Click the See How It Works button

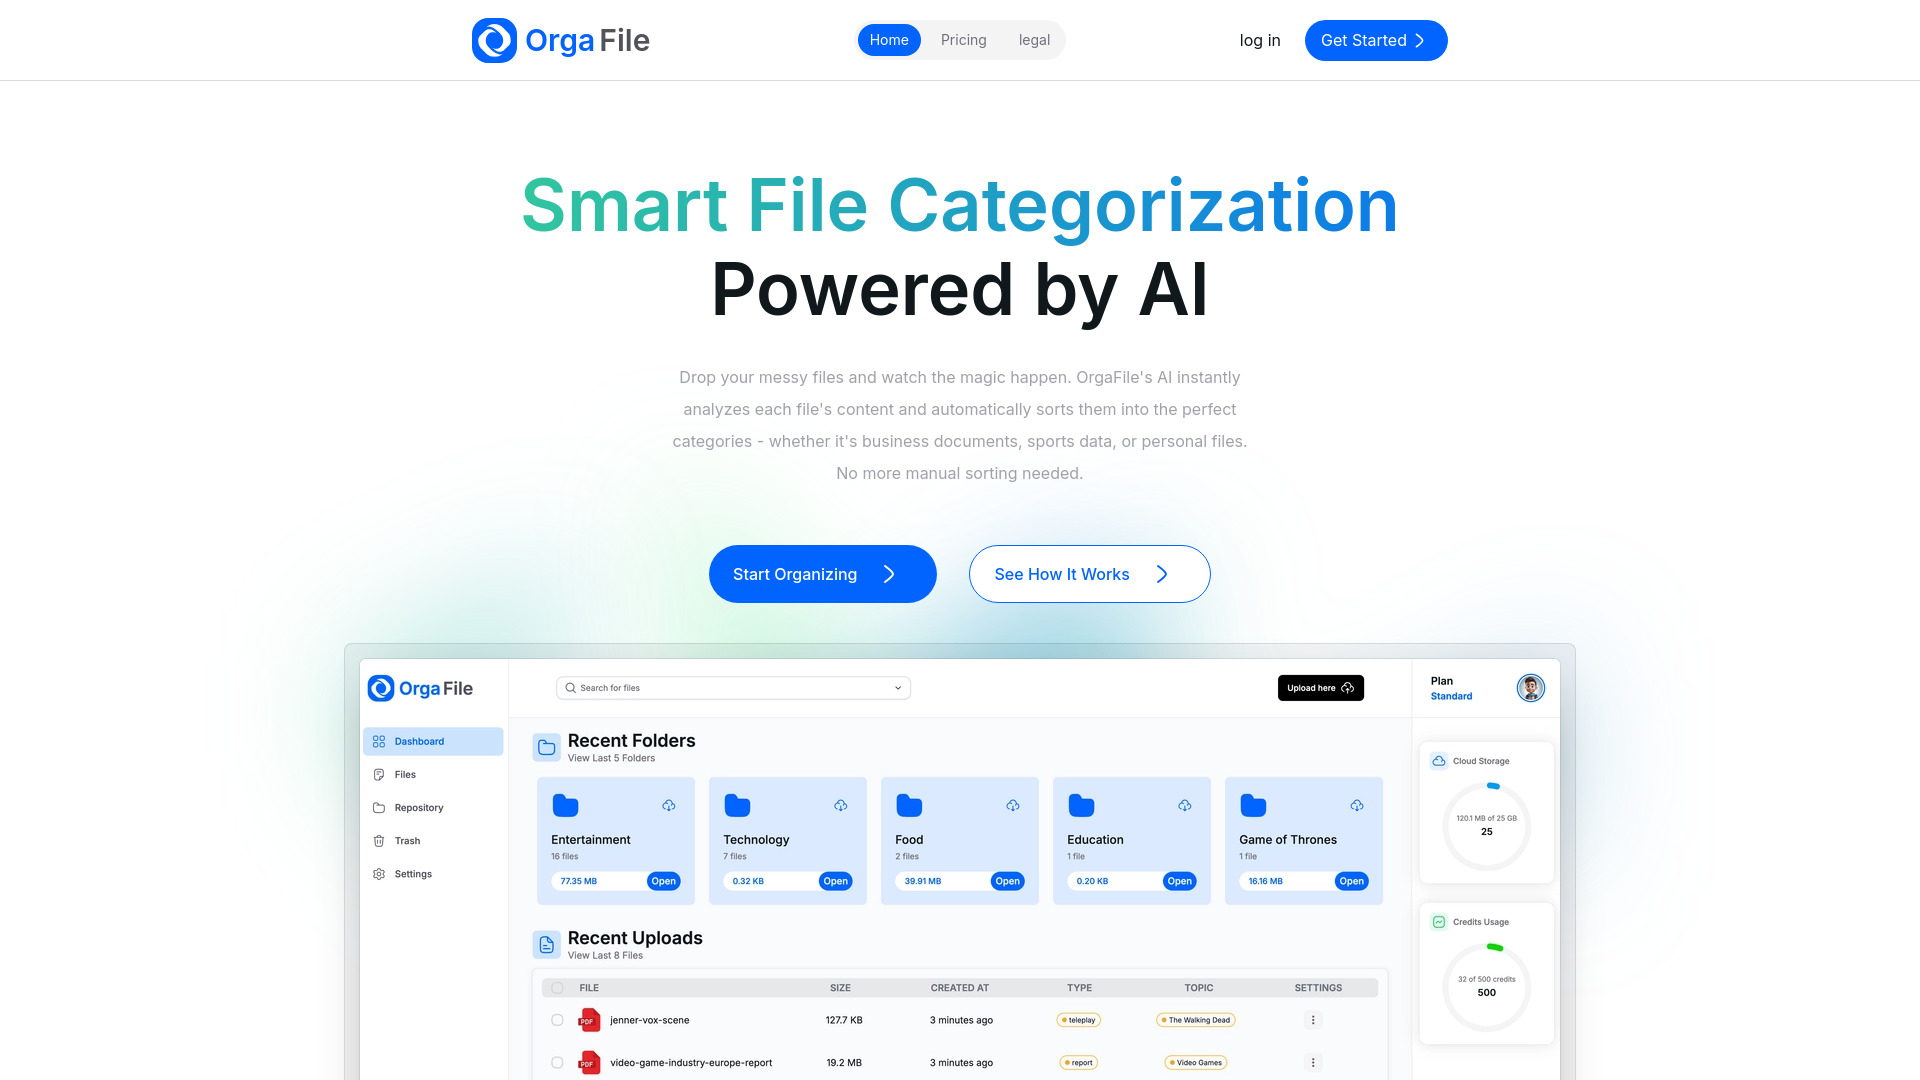pos(1089,574)
